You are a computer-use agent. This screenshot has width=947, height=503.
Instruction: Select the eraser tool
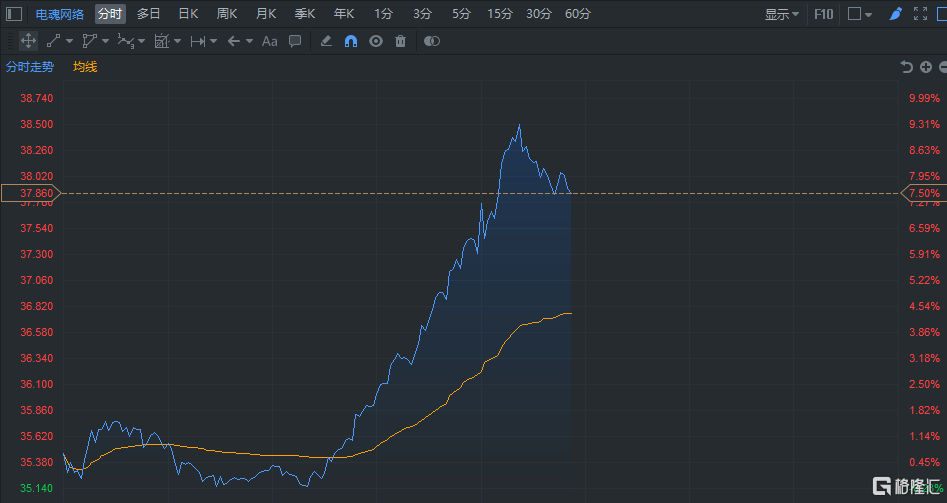[326, 41]
